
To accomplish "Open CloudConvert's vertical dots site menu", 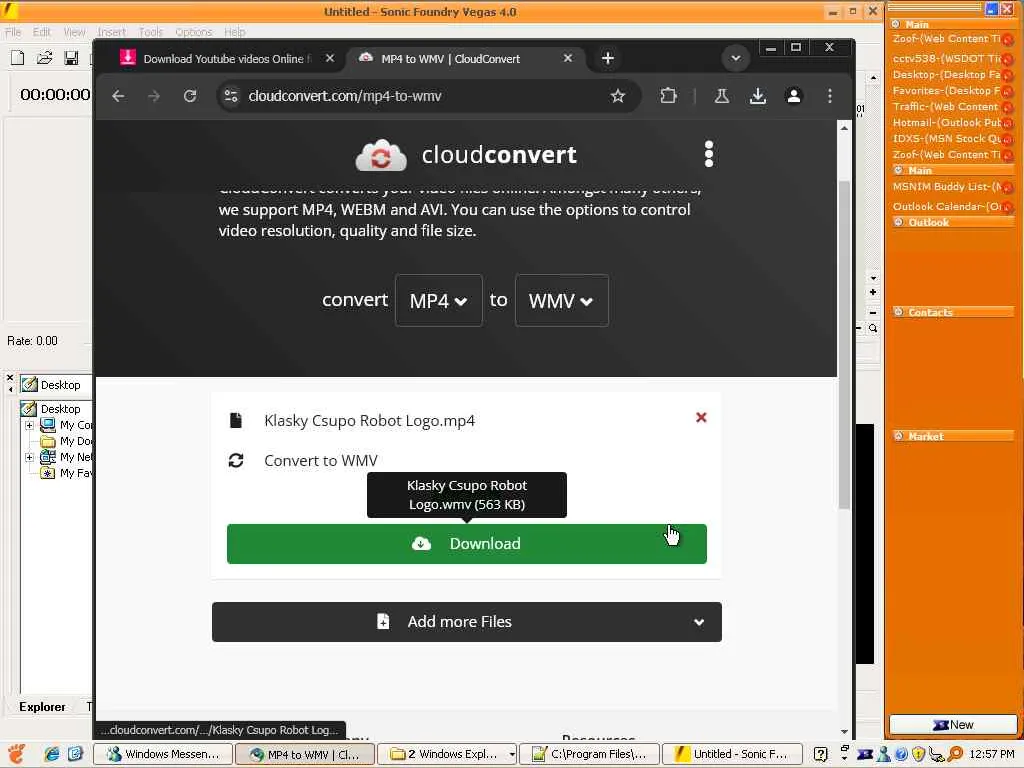I will coord(709,154).
